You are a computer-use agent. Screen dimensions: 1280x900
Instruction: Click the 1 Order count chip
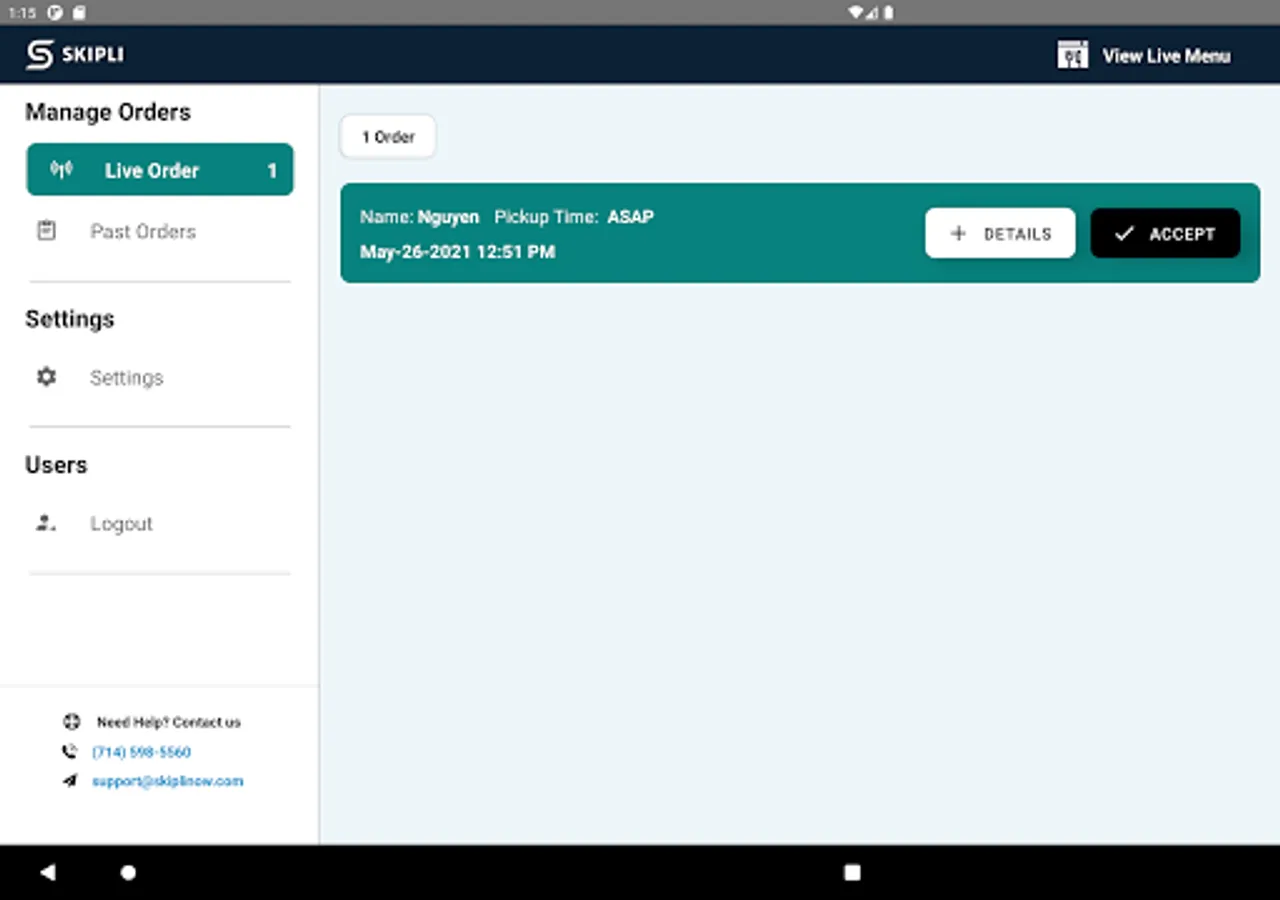[388, 137]
